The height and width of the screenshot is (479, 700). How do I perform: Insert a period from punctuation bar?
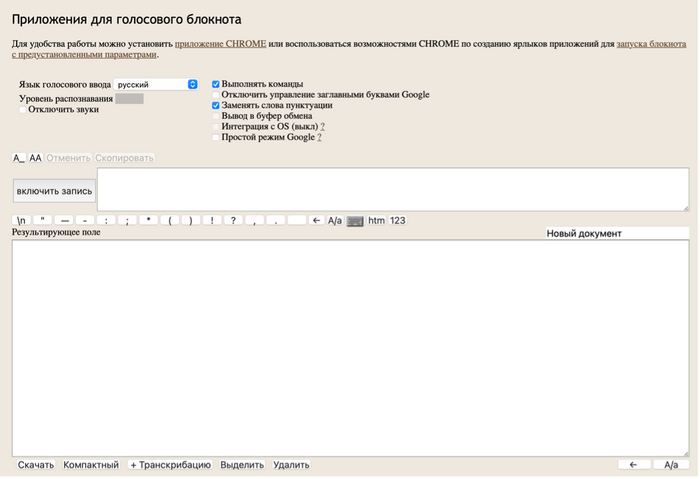[x=276, y=221]
